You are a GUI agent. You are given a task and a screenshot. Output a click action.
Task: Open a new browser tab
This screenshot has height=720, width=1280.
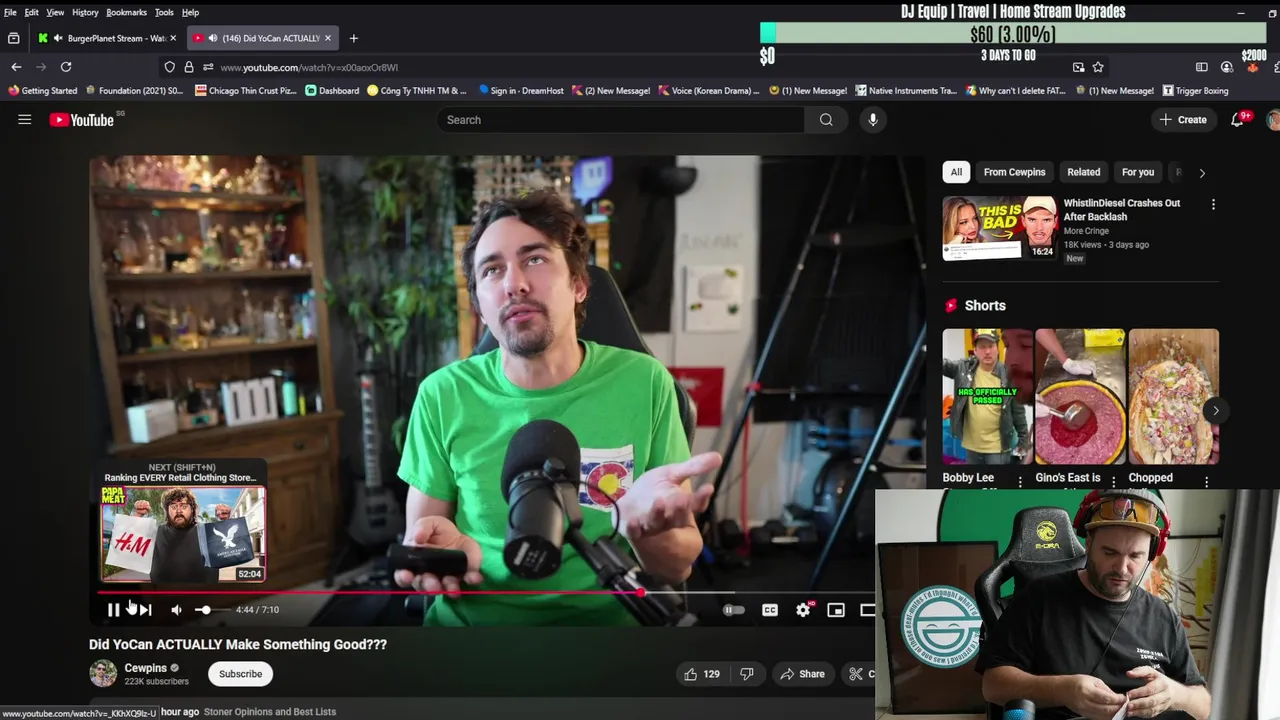pos(353,38)
